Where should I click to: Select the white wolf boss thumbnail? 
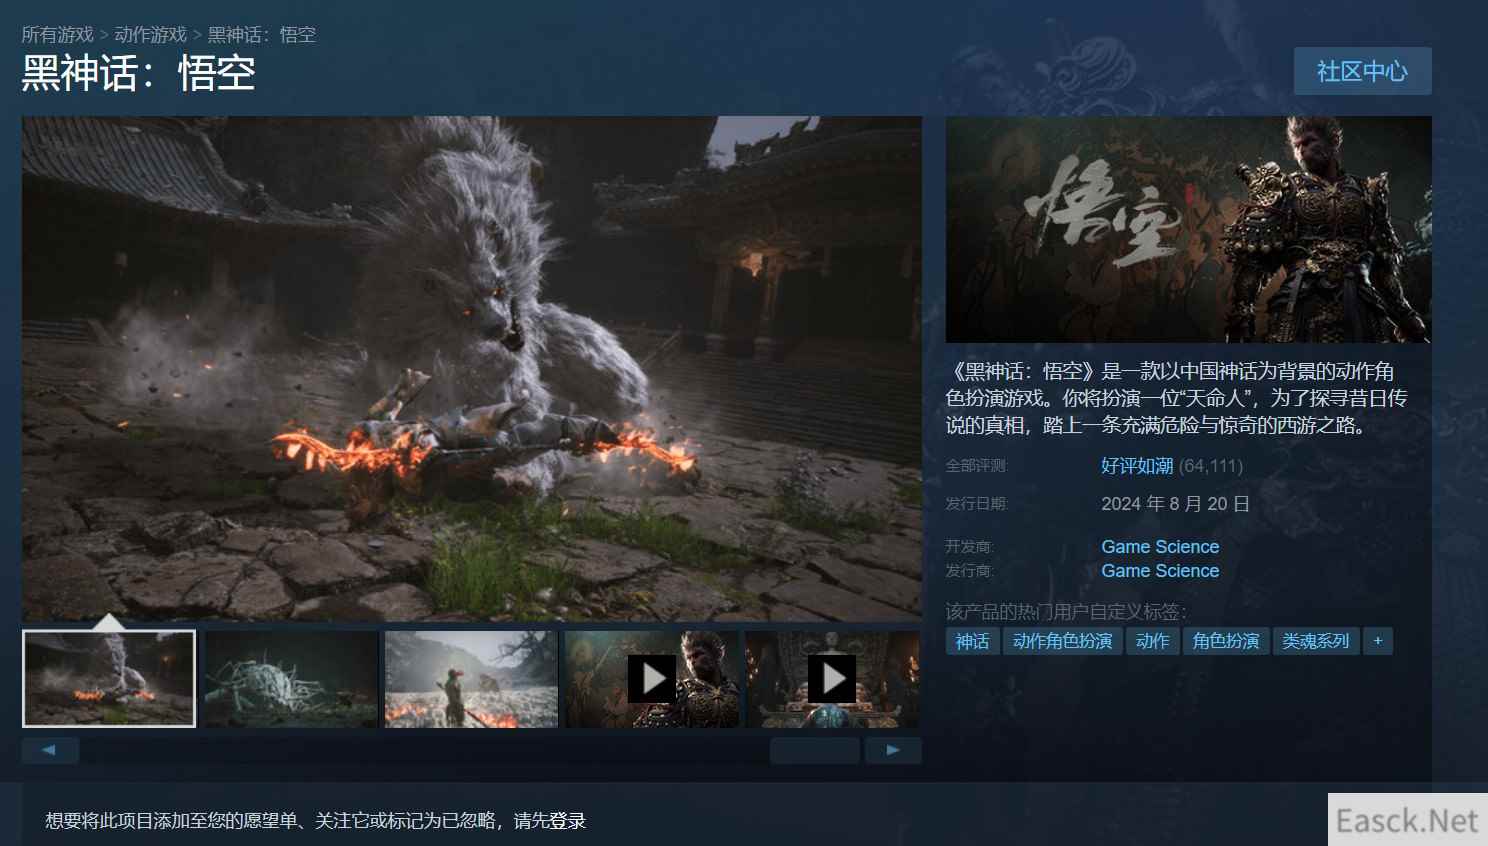(x=109, y=679)
